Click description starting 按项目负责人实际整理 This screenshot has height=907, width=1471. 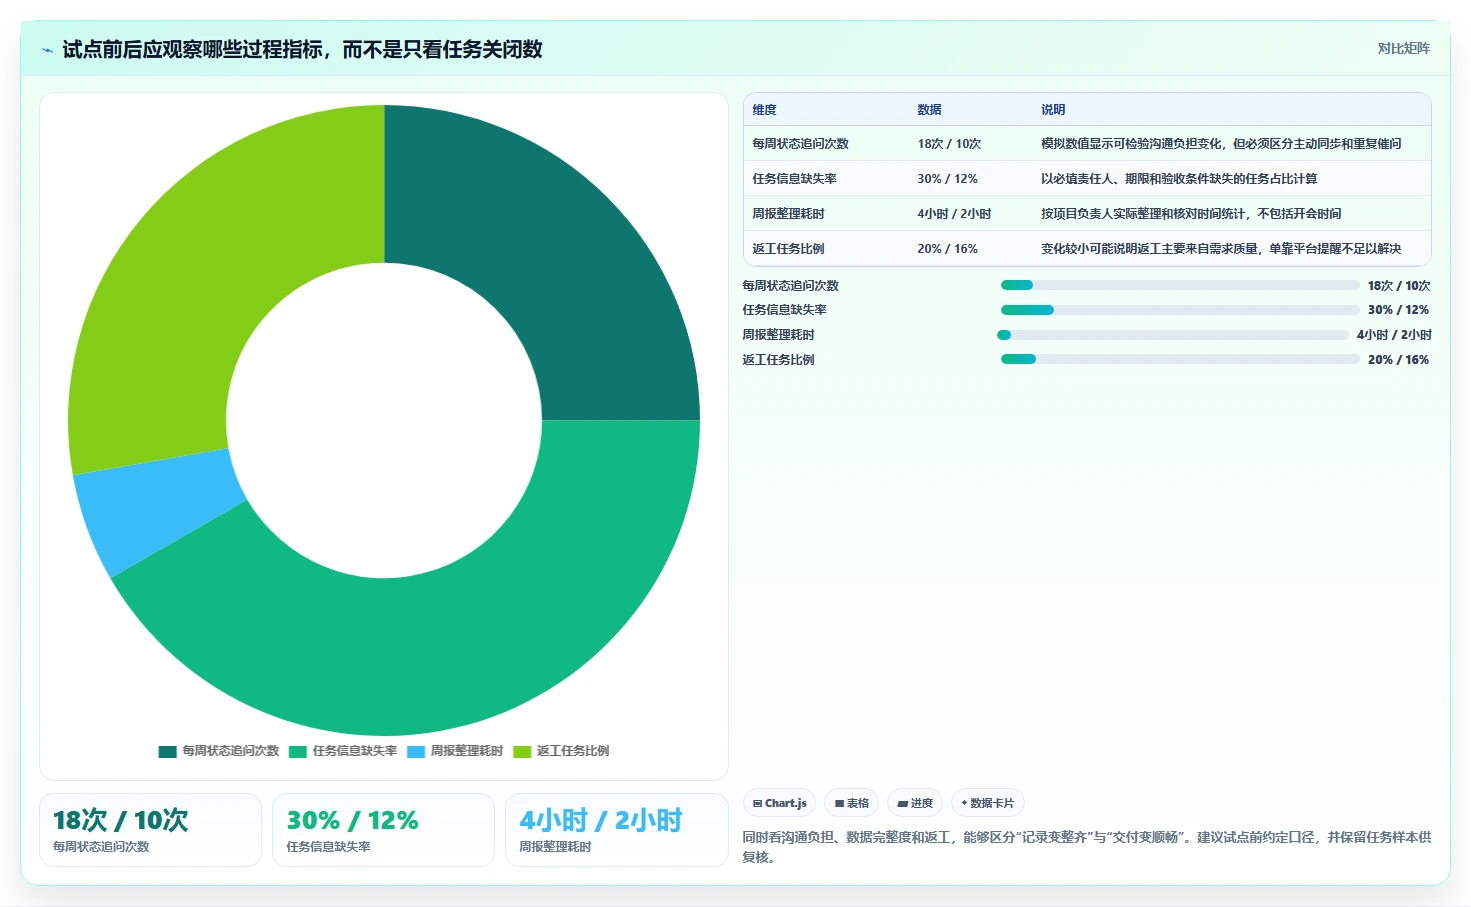pyautogui.click(x=1191, y=214)
